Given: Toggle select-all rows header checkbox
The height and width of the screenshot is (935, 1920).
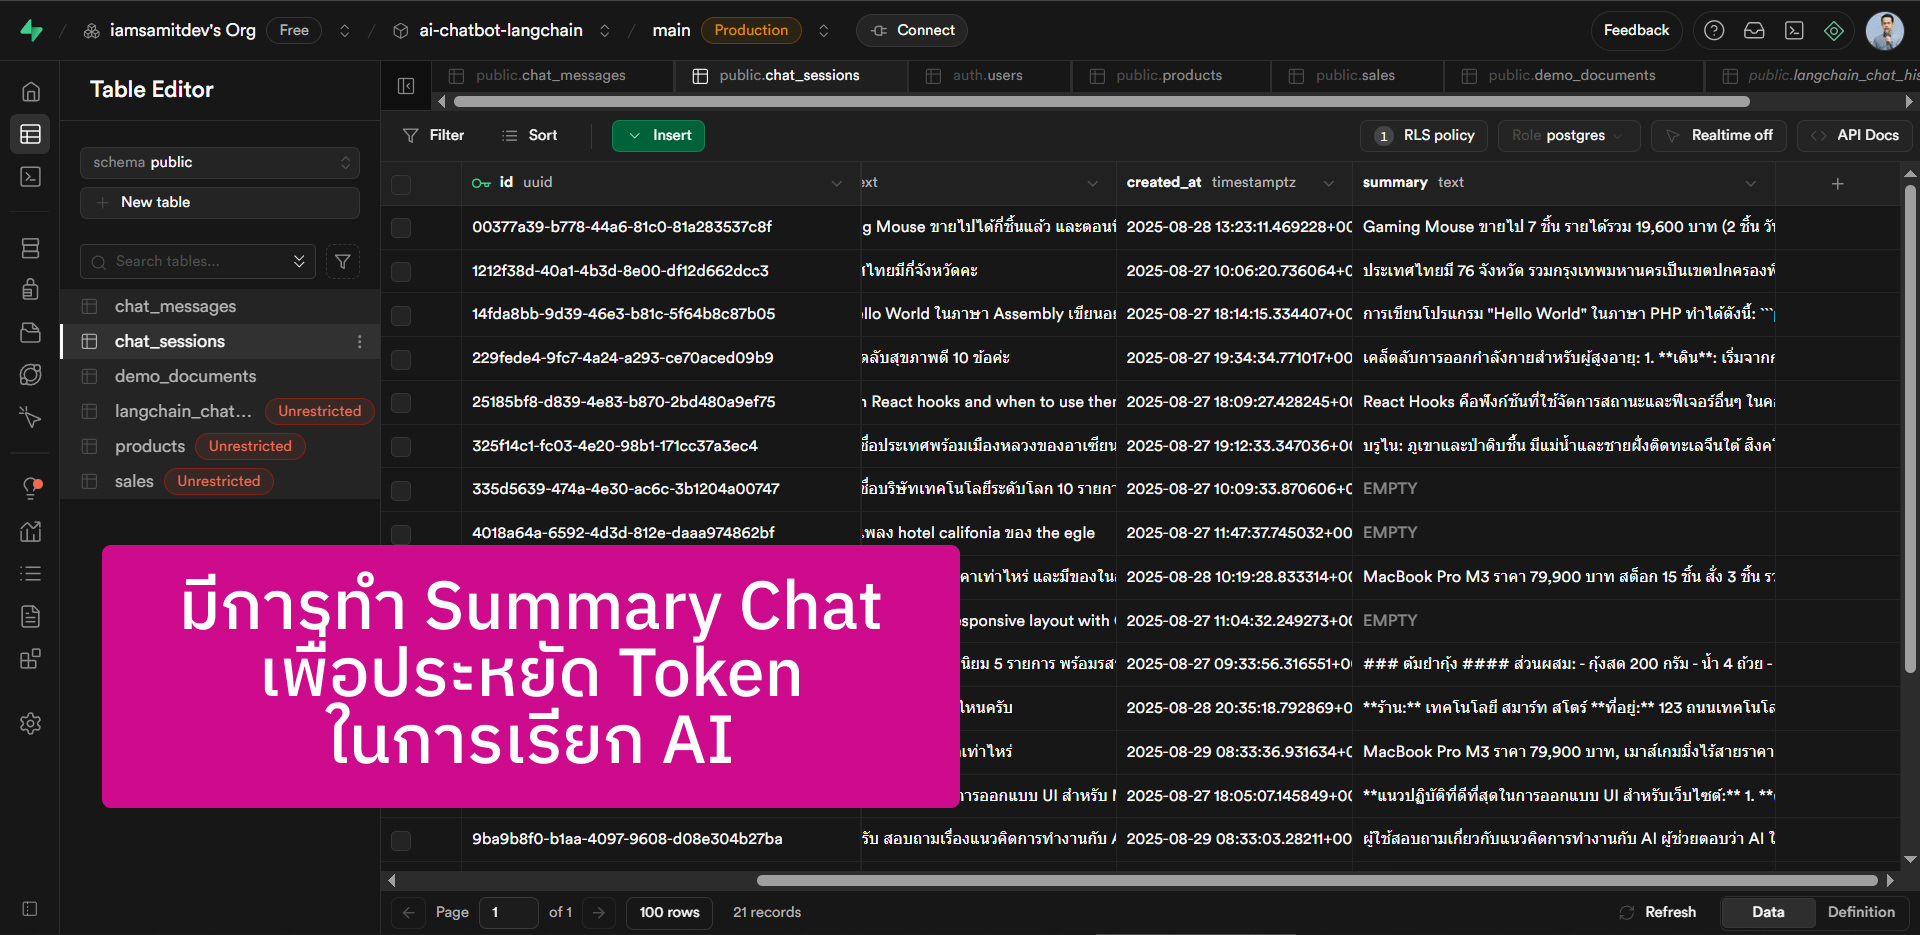Looking at the screenshot, I should coord(401,184).
